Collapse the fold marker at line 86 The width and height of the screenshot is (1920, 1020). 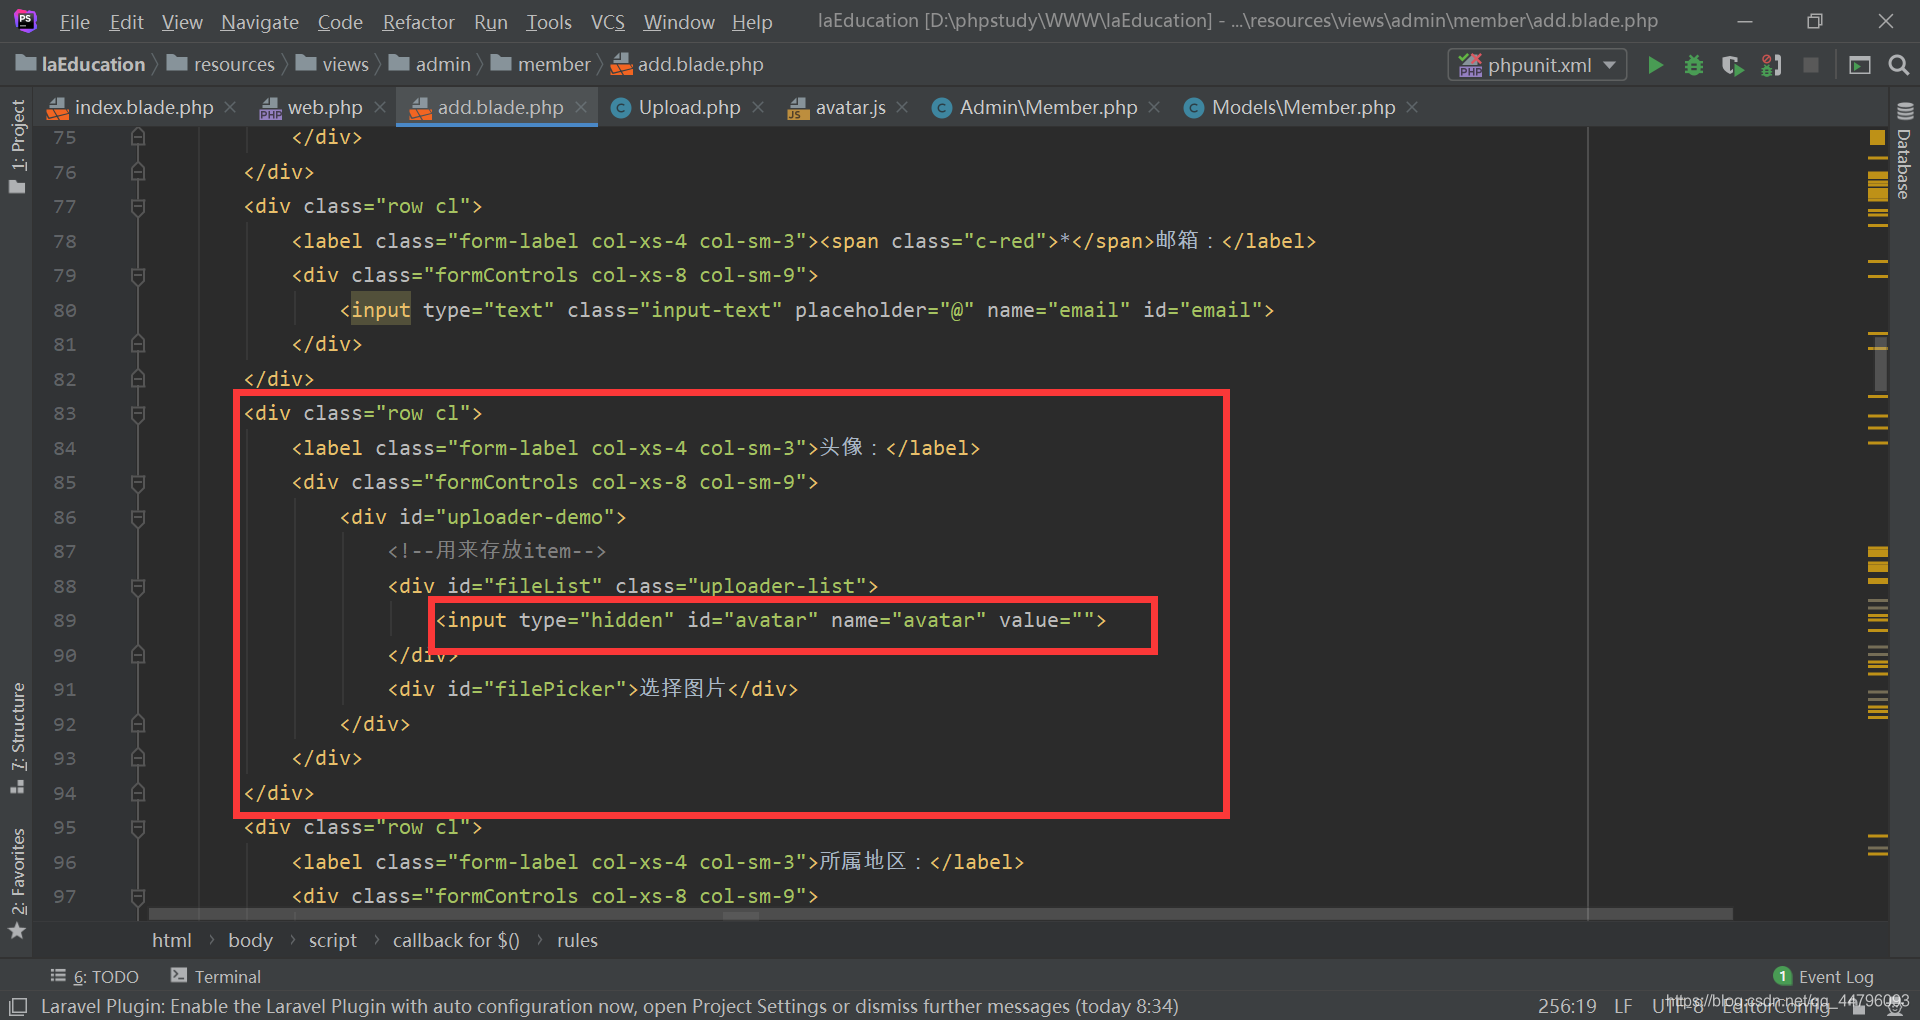coord(138,518)
